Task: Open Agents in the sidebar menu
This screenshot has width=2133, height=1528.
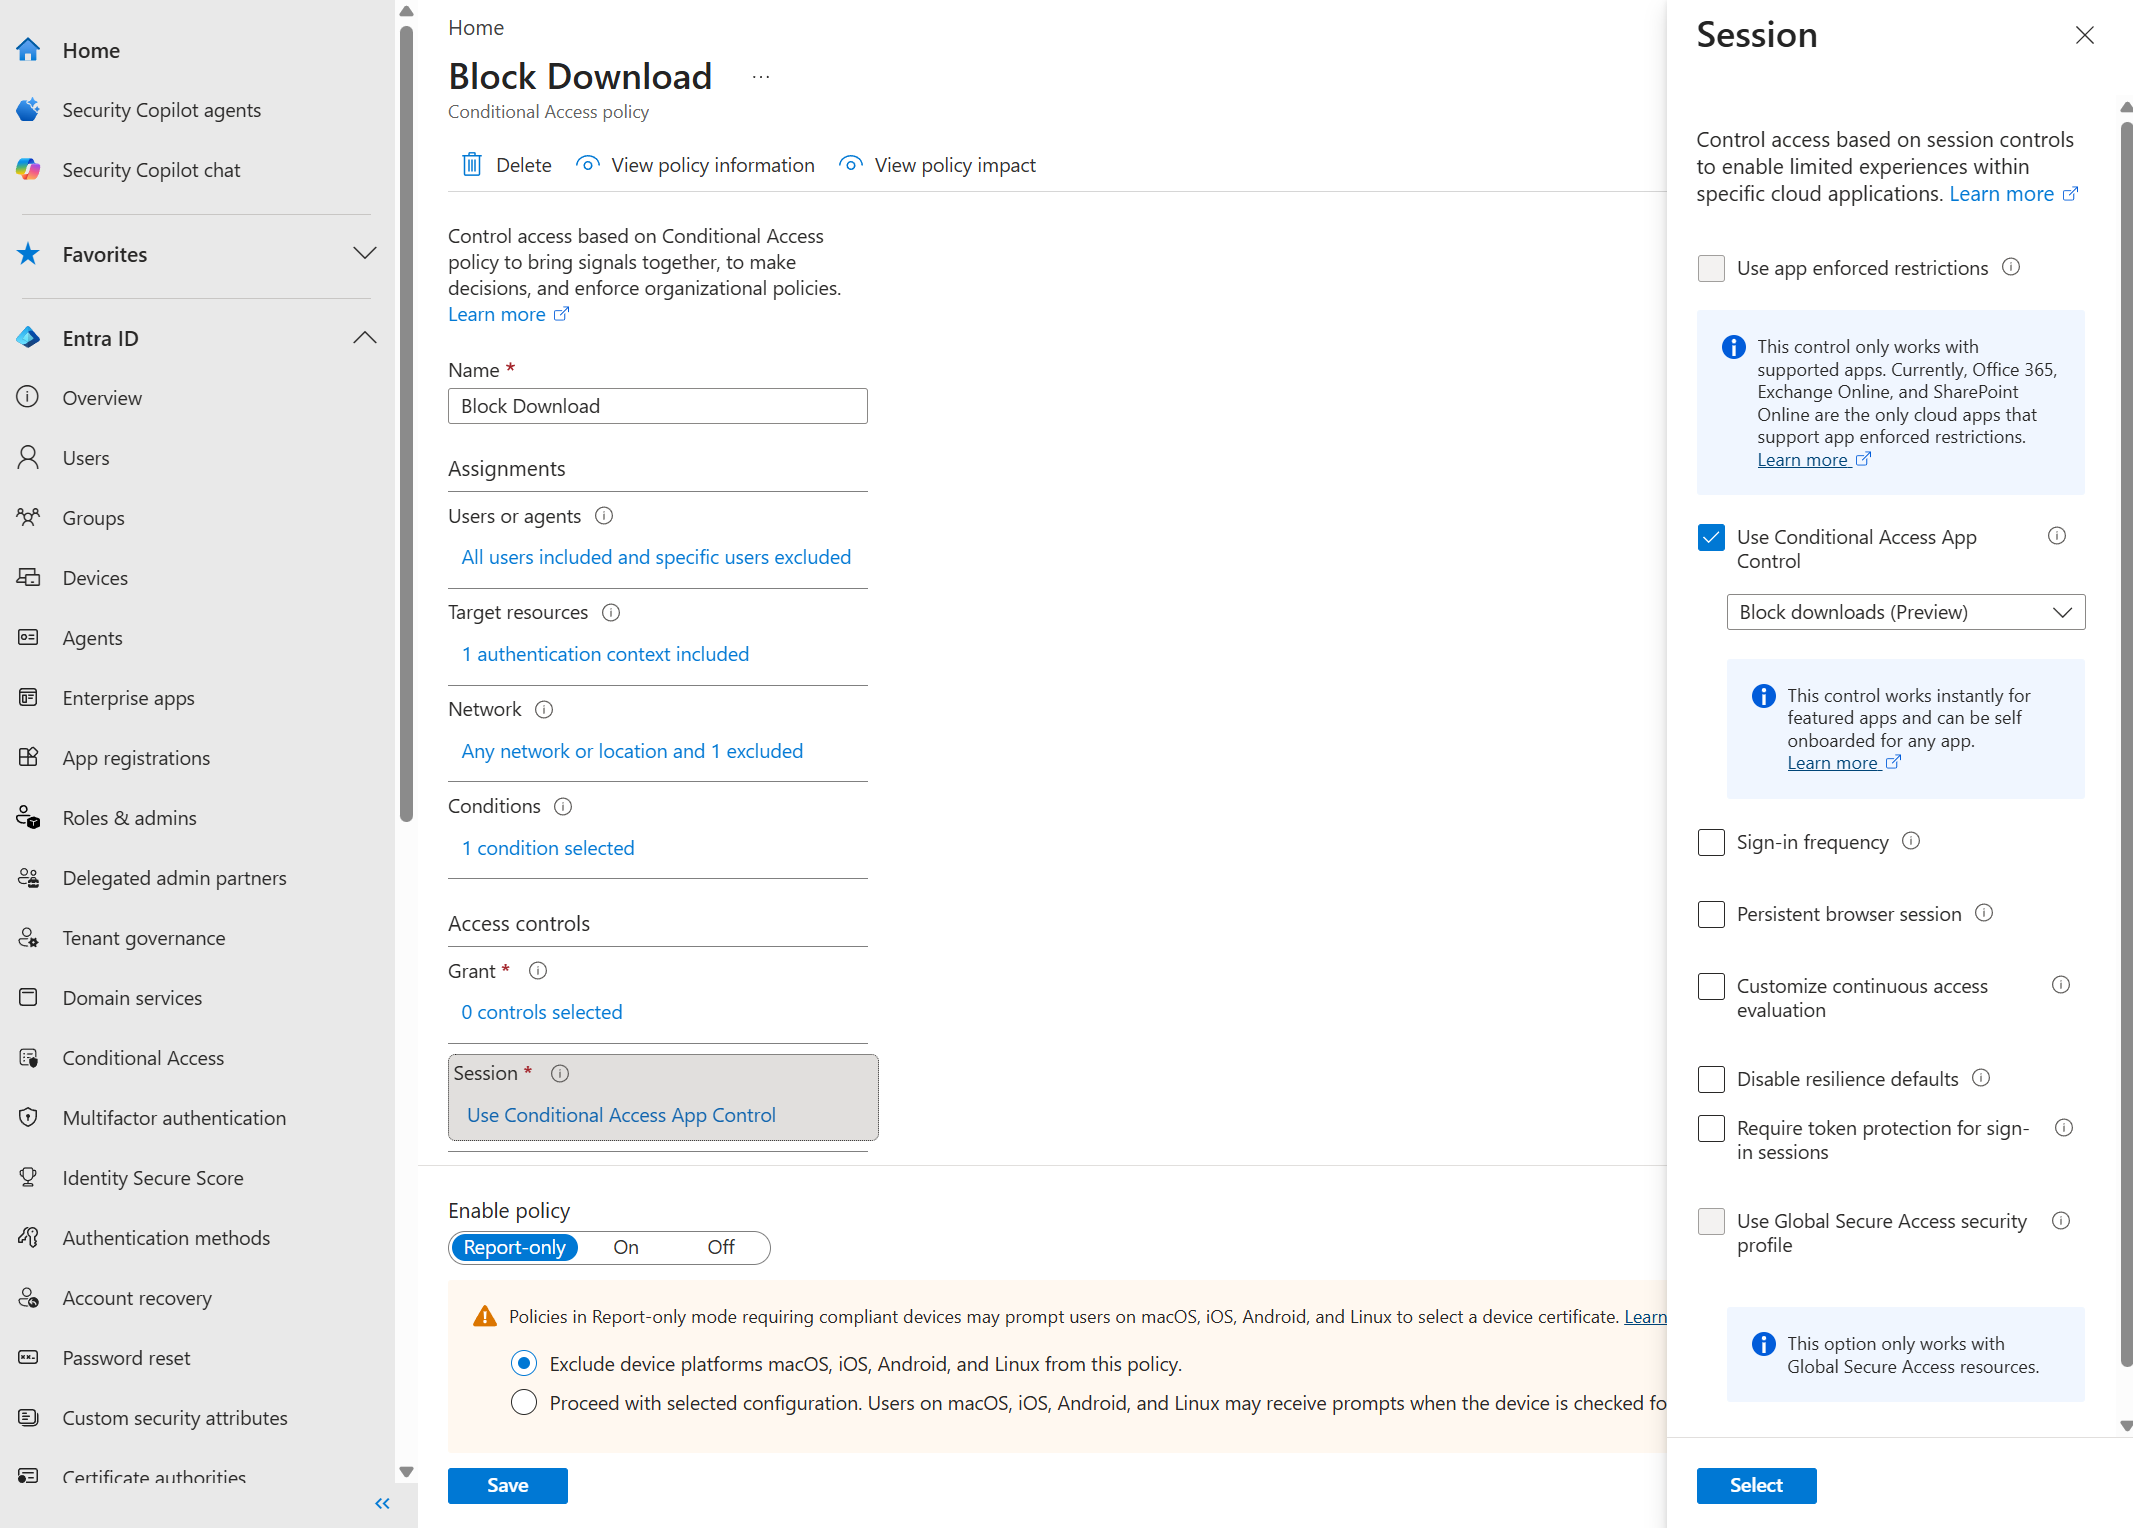Action: click(x=93, y=638)
